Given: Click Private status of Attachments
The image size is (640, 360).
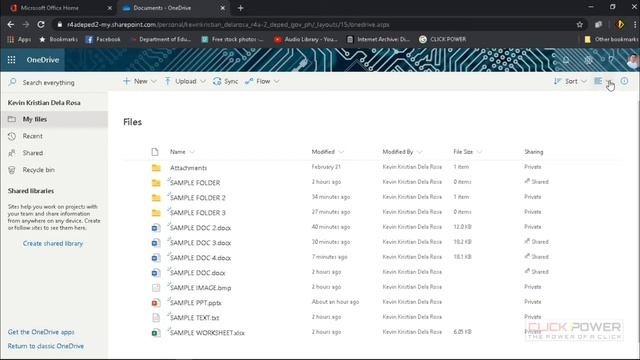Looking at the screenshot, I should (533, 167).
